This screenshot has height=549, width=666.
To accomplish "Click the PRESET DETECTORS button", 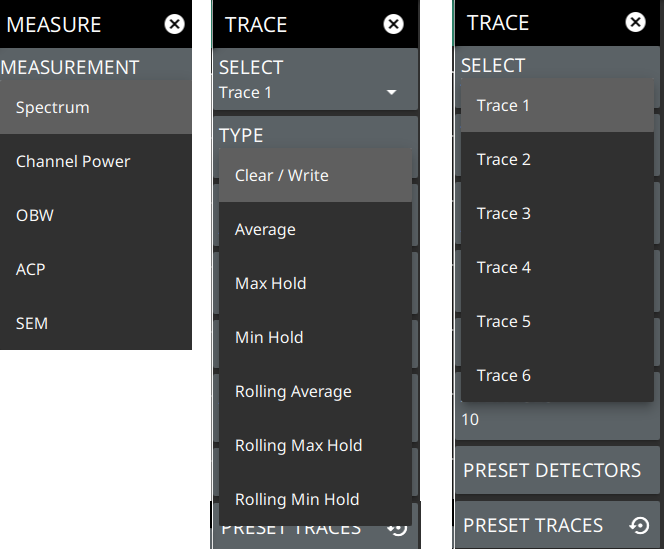I will coord(557,470).
